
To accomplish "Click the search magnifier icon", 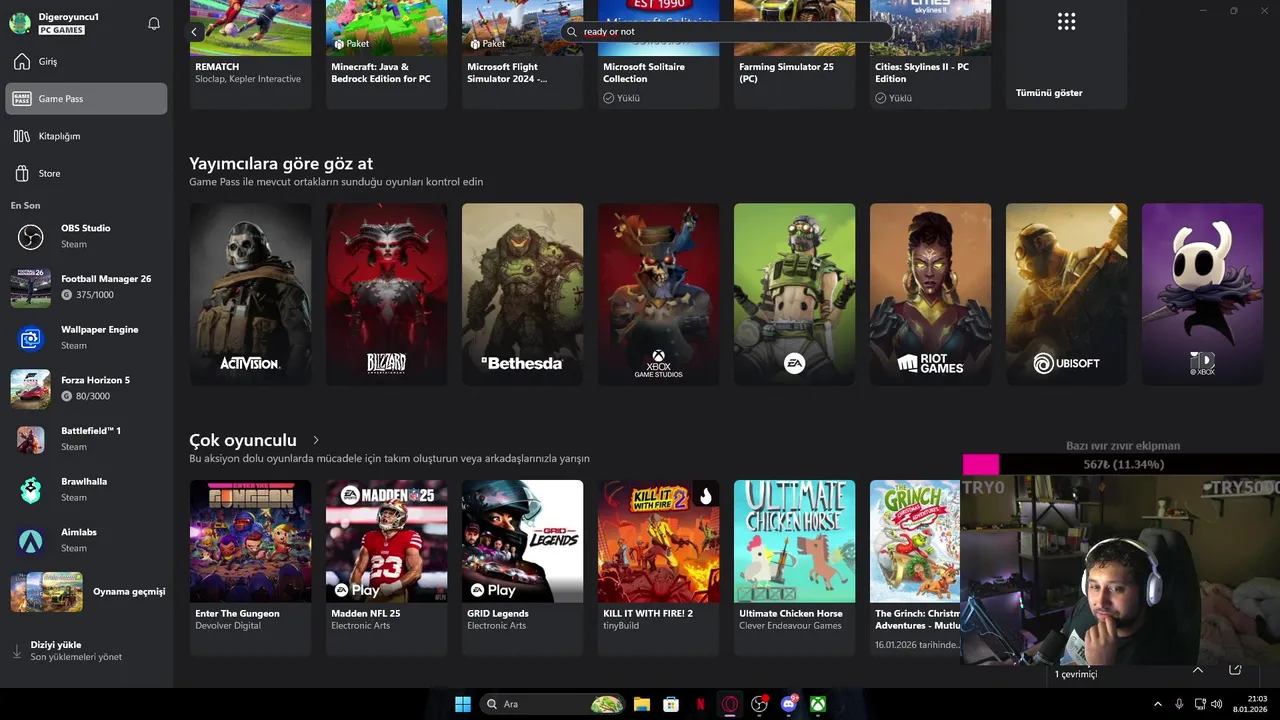I will 572,31.
